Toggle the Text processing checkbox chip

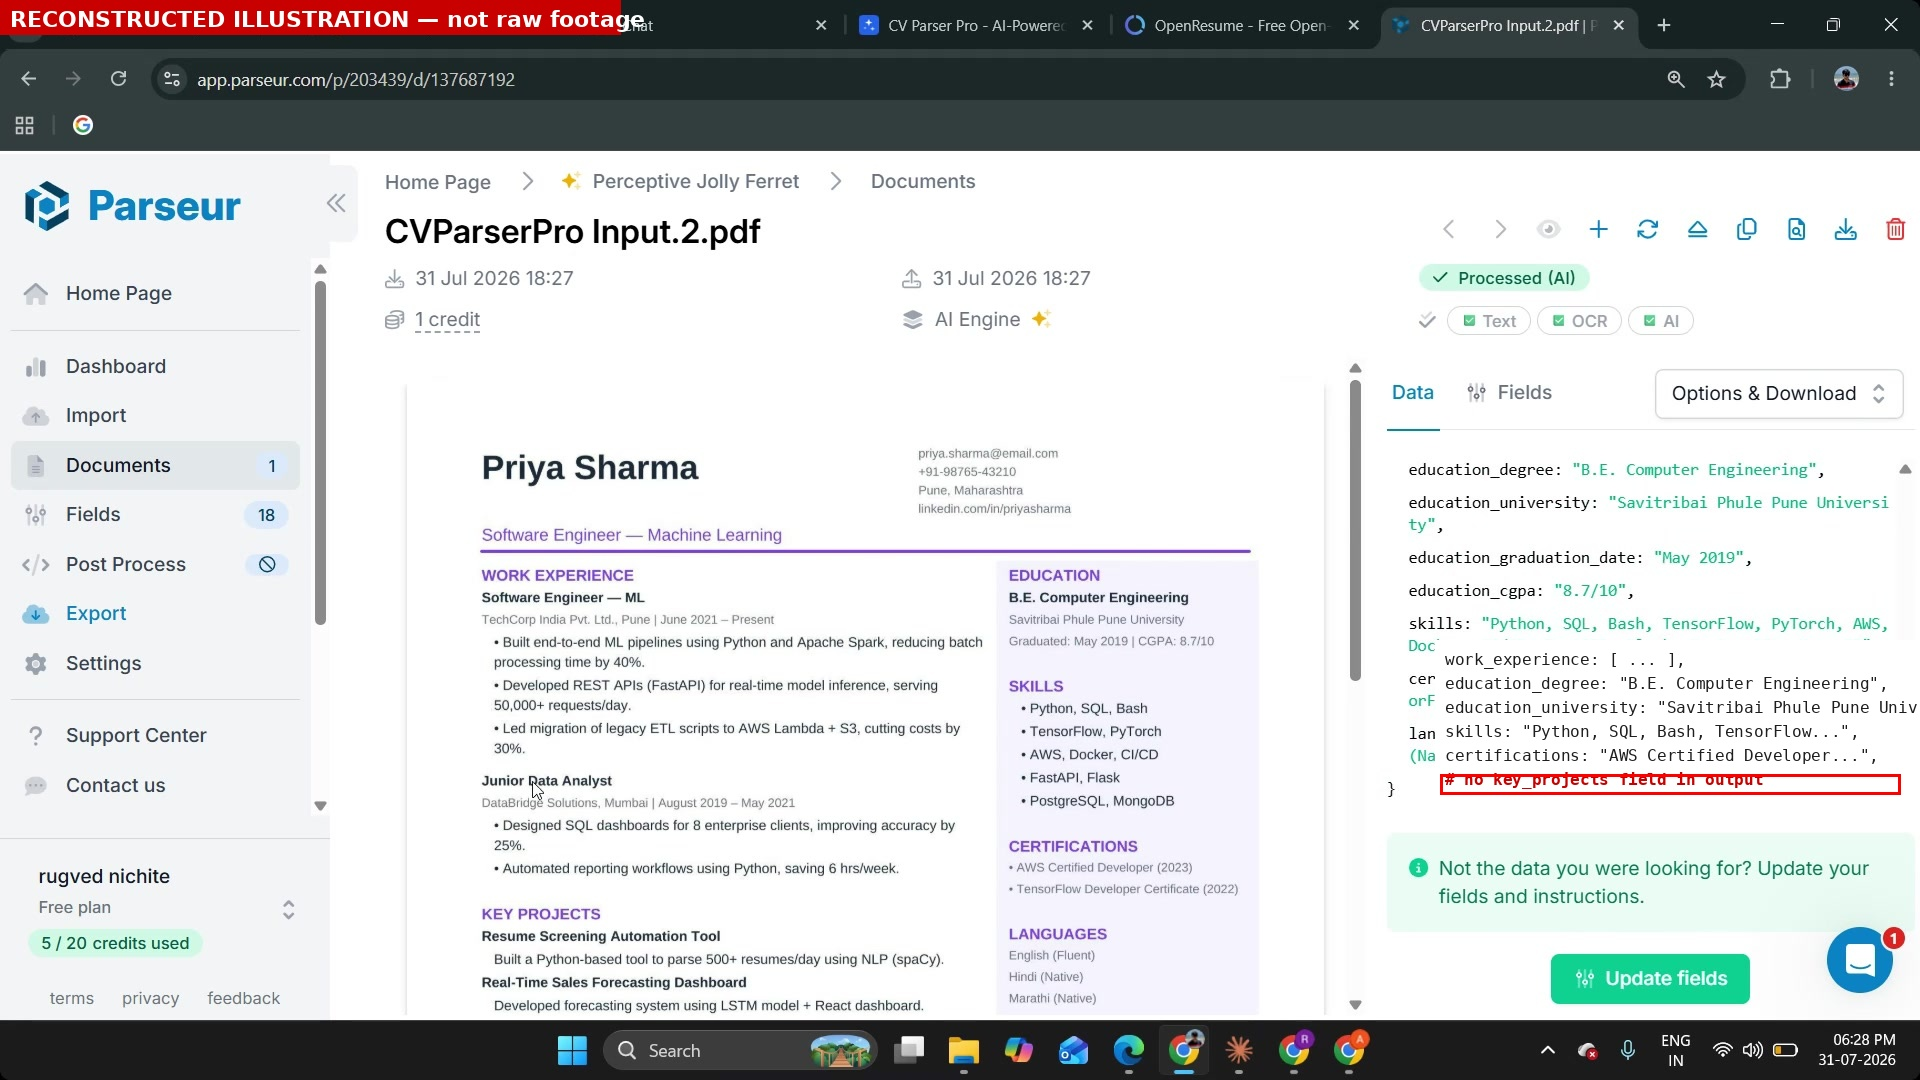(x=1489, y=321)
